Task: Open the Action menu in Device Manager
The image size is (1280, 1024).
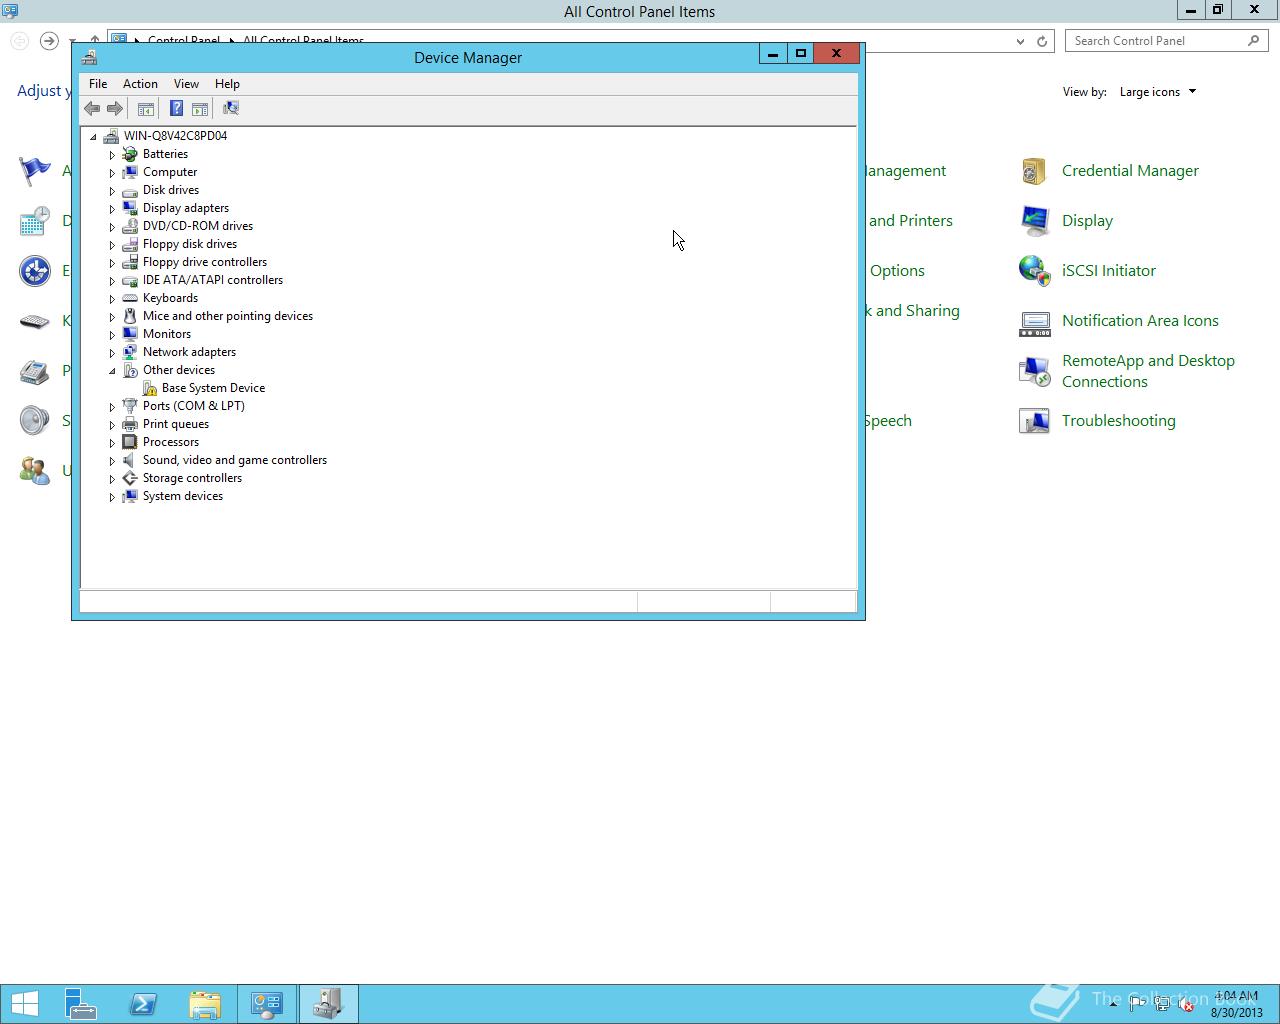Action: [x=140, y=84]
